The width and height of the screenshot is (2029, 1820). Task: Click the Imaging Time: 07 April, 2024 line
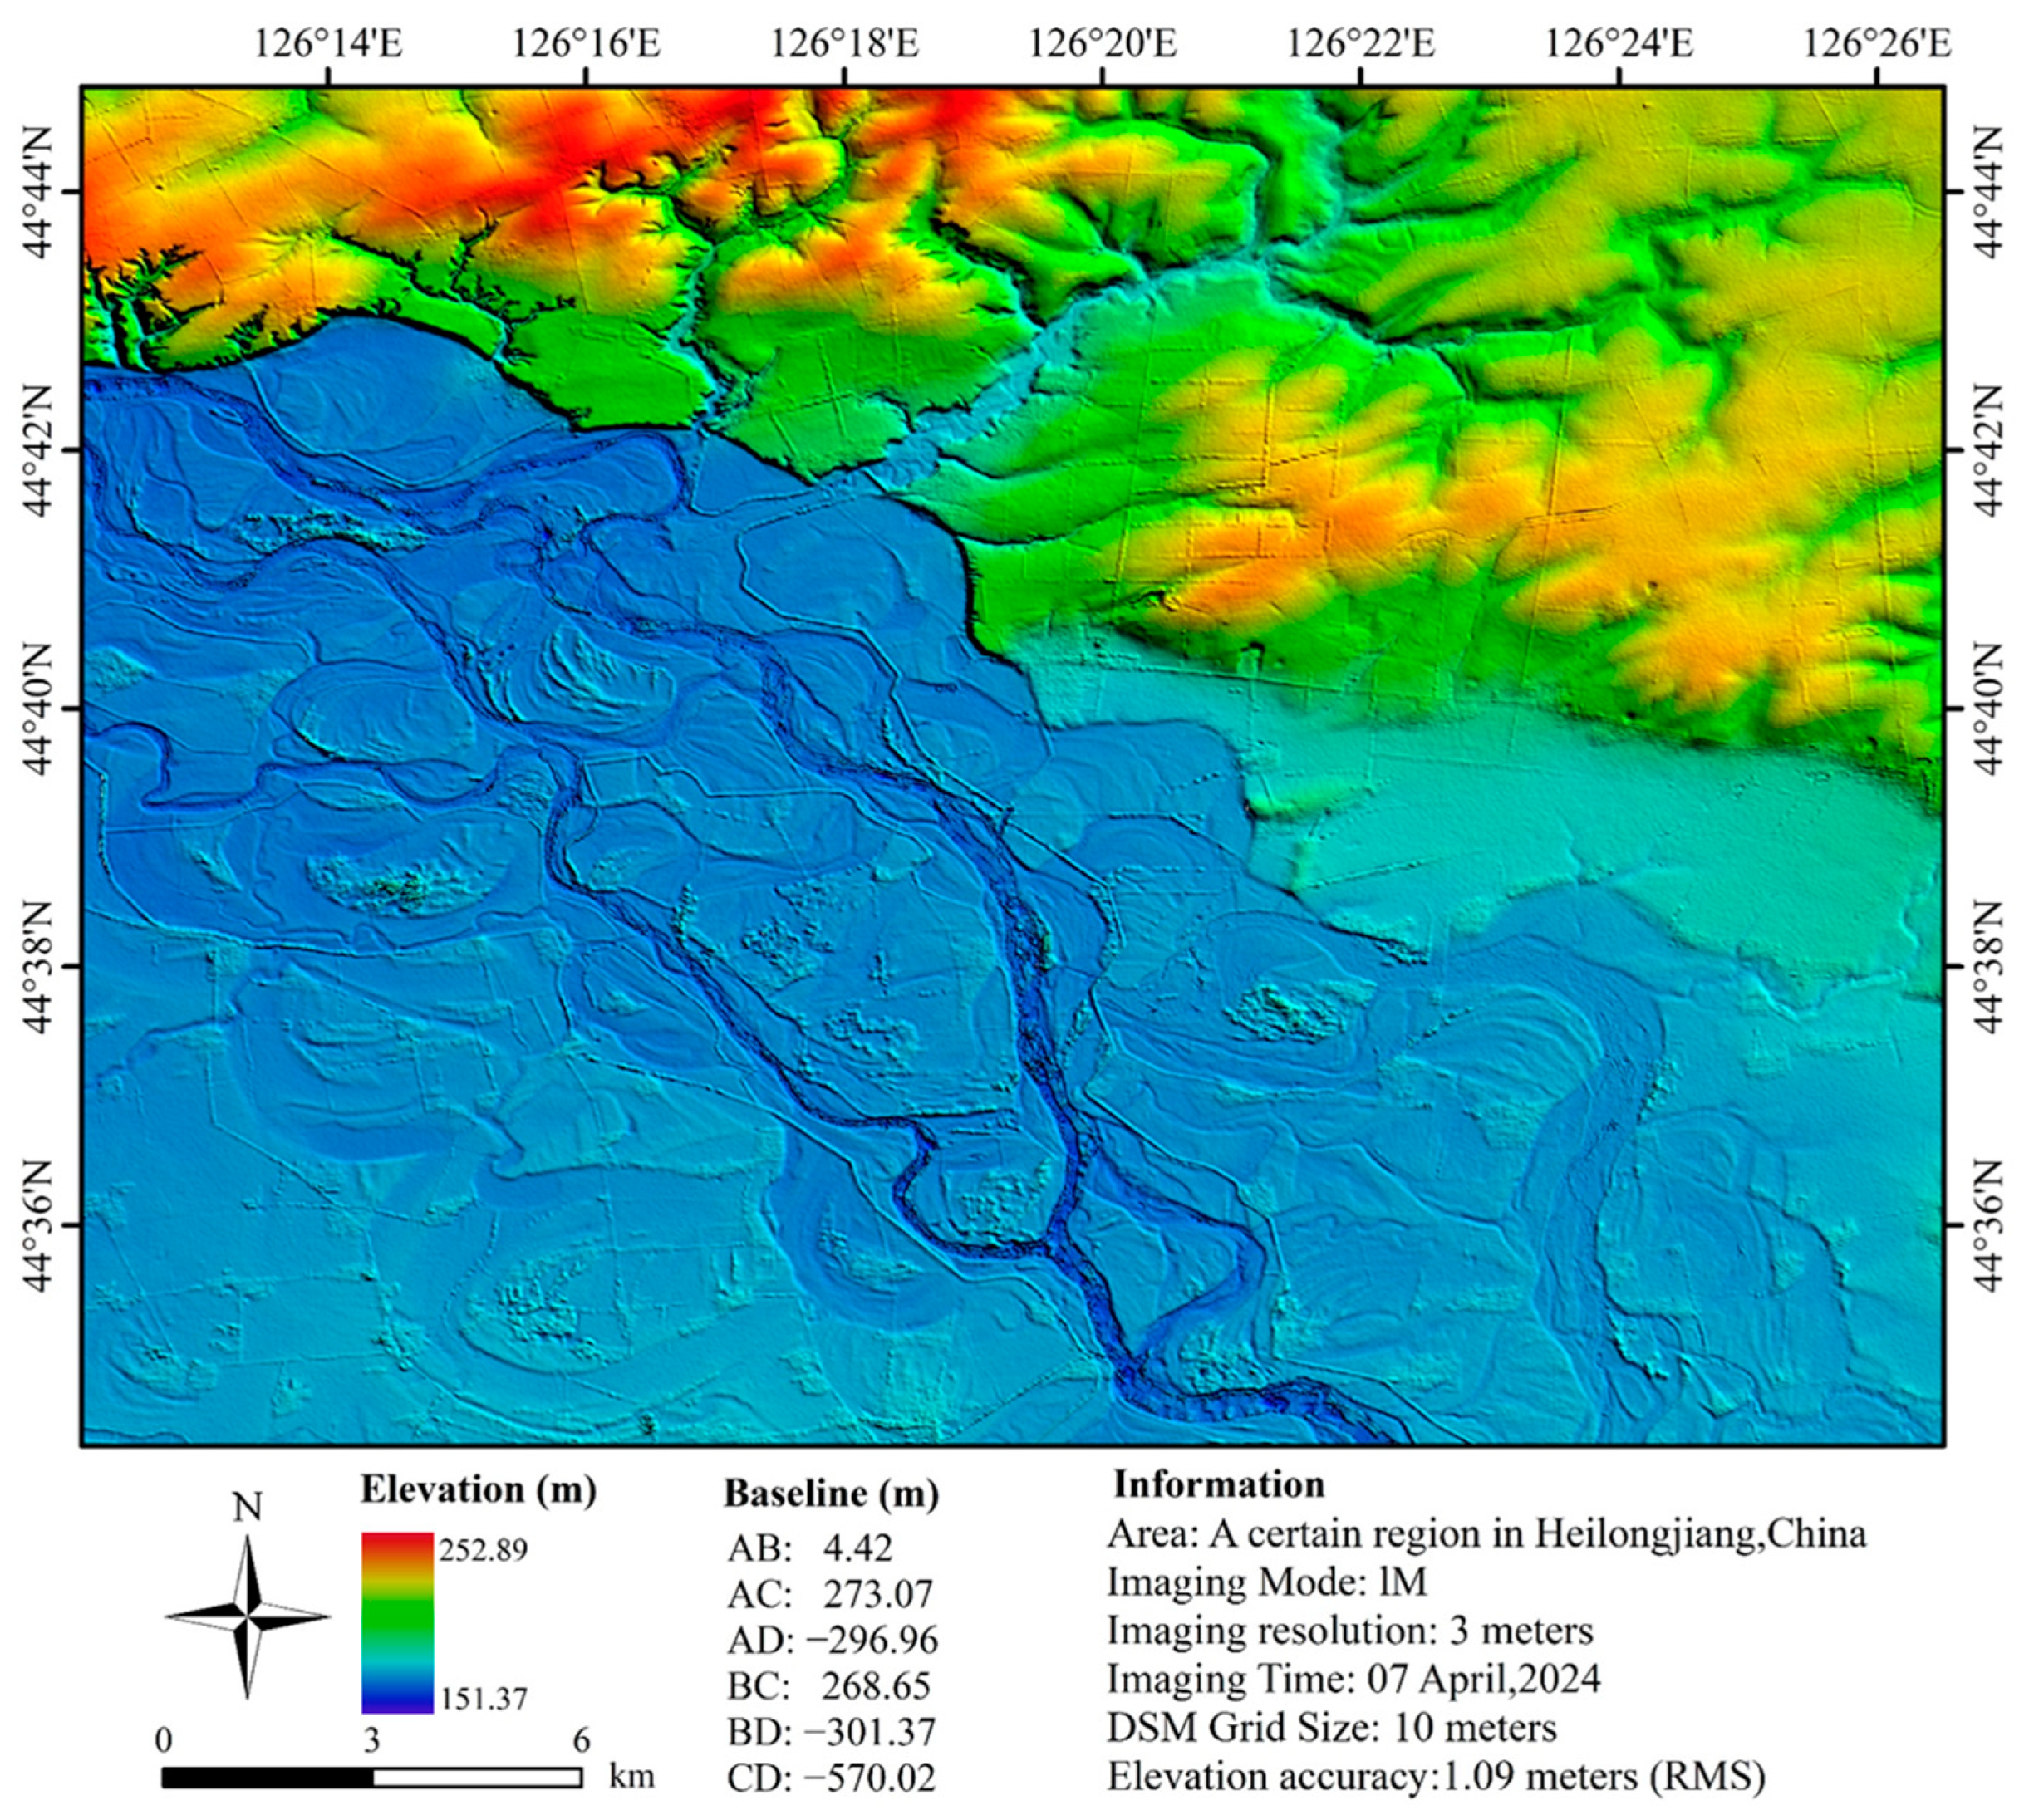pyautogui.click(x=1353, y=1679)
